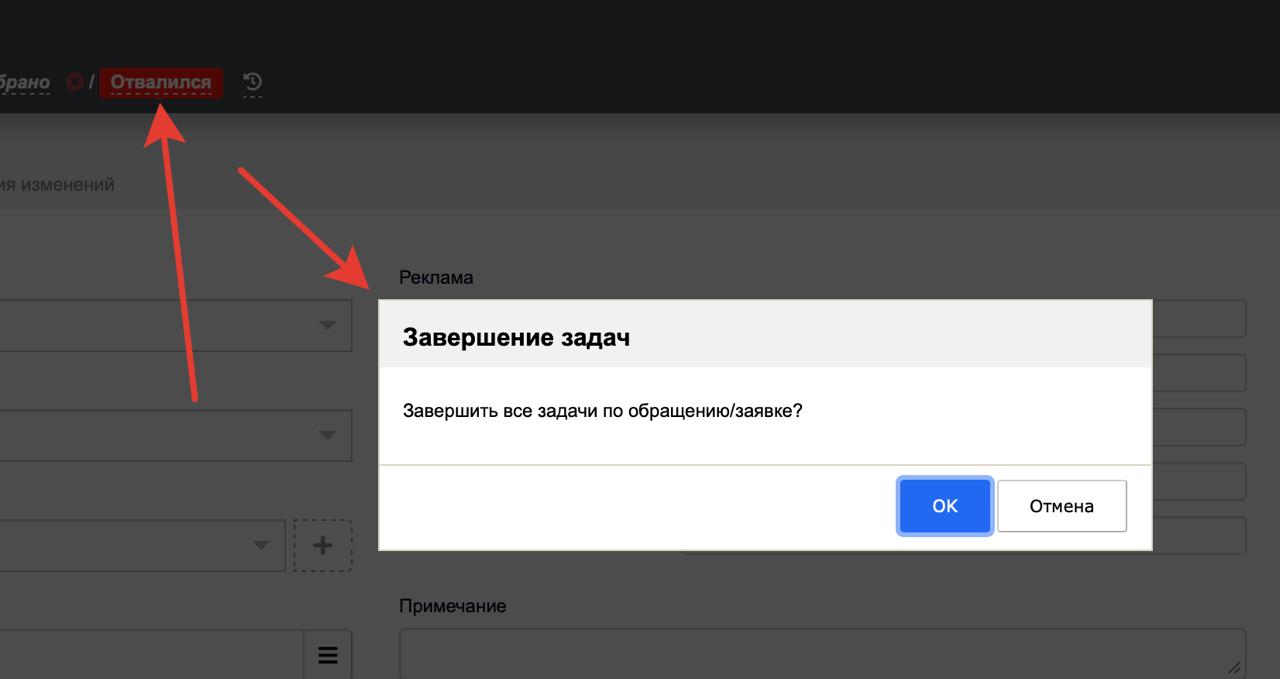The height and width of the screenshot is (679, 1280).
Task: Click the red Отвалился status label
Action: [x=161, y=82]
